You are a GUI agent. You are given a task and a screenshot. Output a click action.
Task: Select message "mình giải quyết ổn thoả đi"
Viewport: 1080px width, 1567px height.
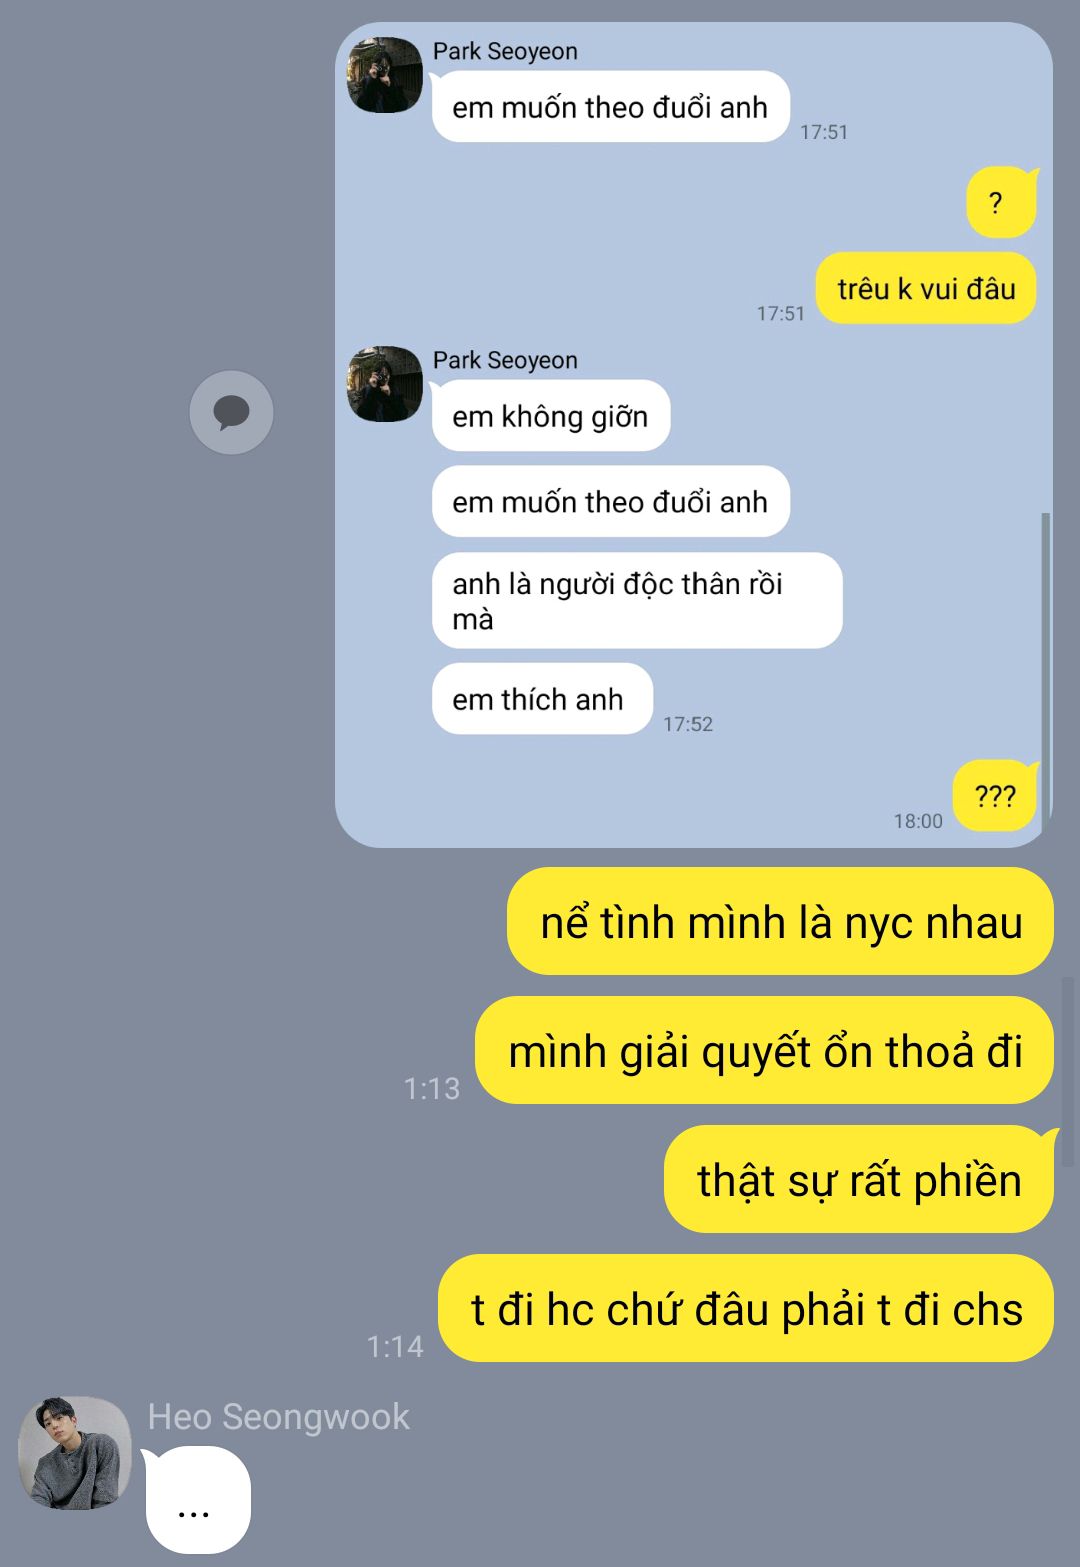(764, 1050)
